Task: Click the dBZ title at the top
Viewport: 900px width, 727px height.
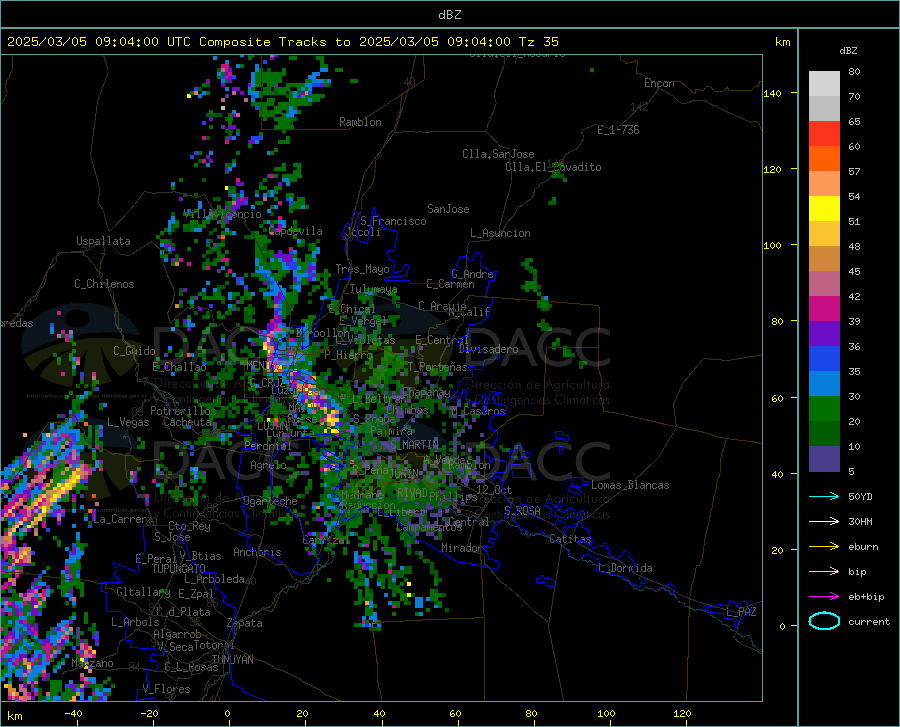Action: (449, 15)
